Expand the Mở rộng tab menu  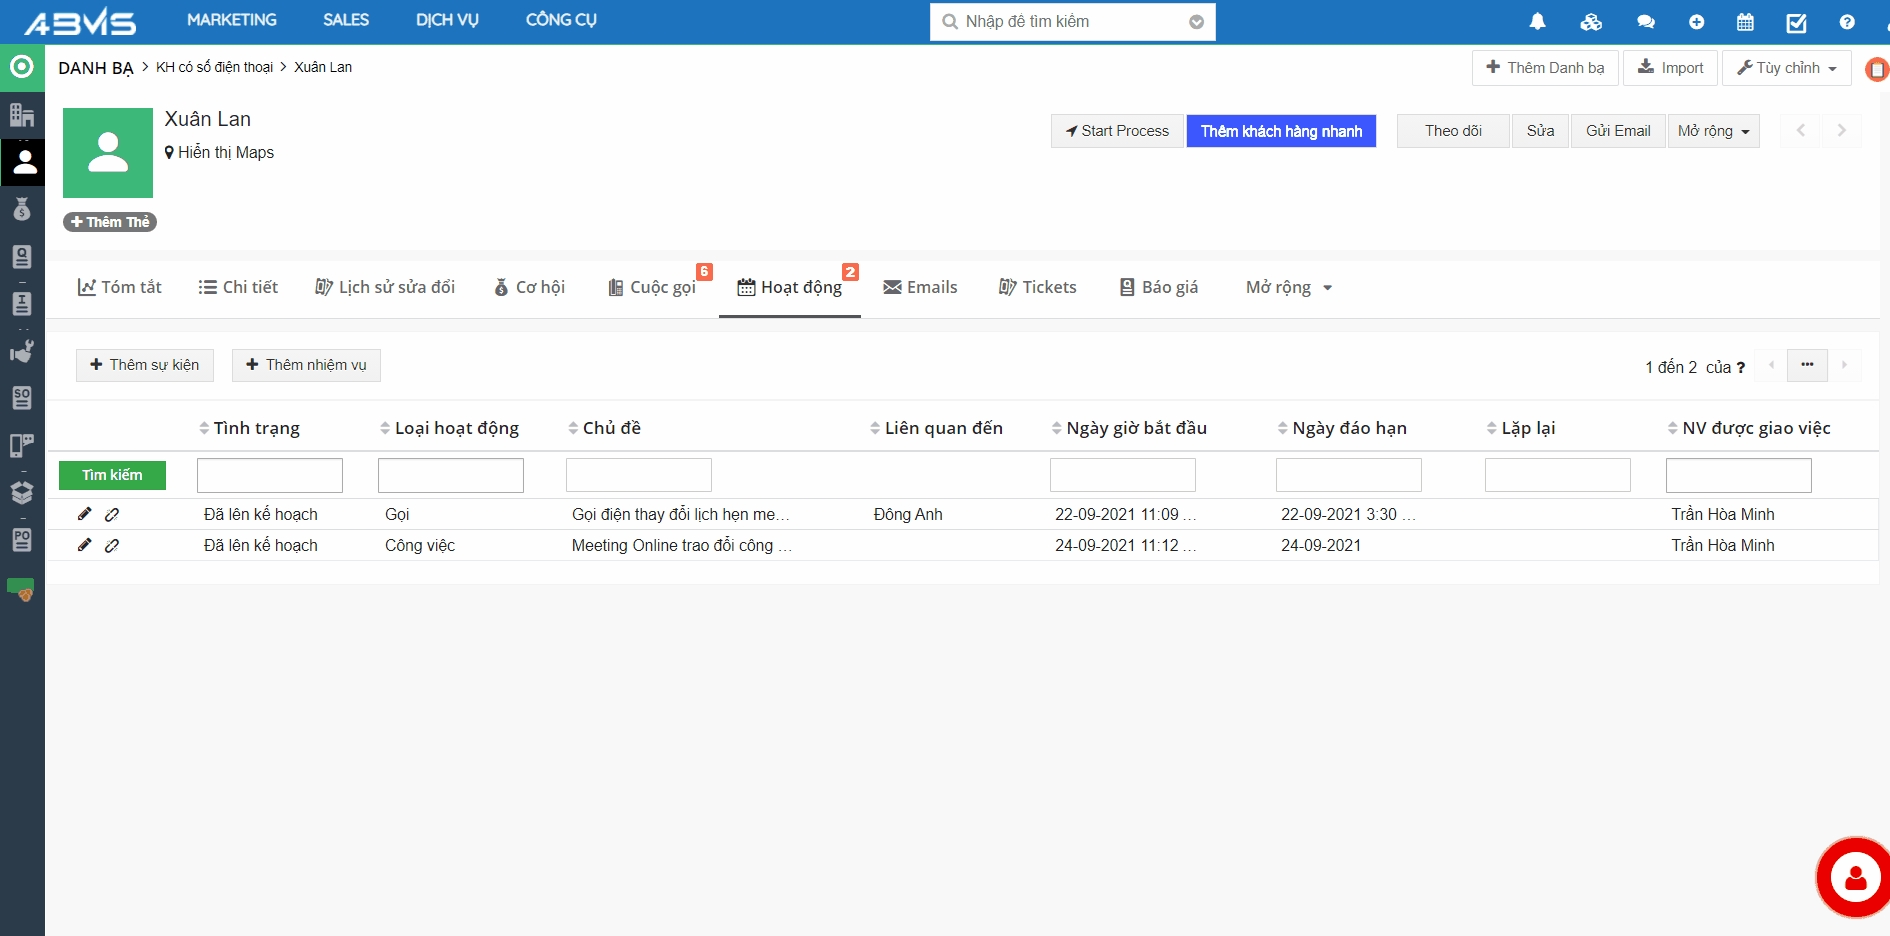click(x=1288, y=288)
